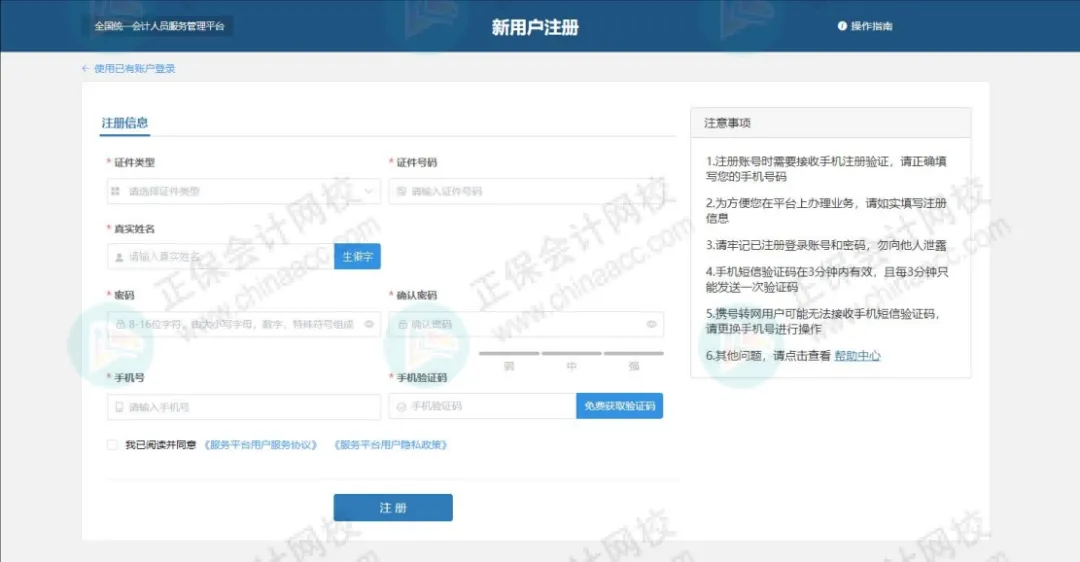Screen dimensions: 1080x562
Task: Click the 注意事项 panel header
Action: [x=831, y=123]
